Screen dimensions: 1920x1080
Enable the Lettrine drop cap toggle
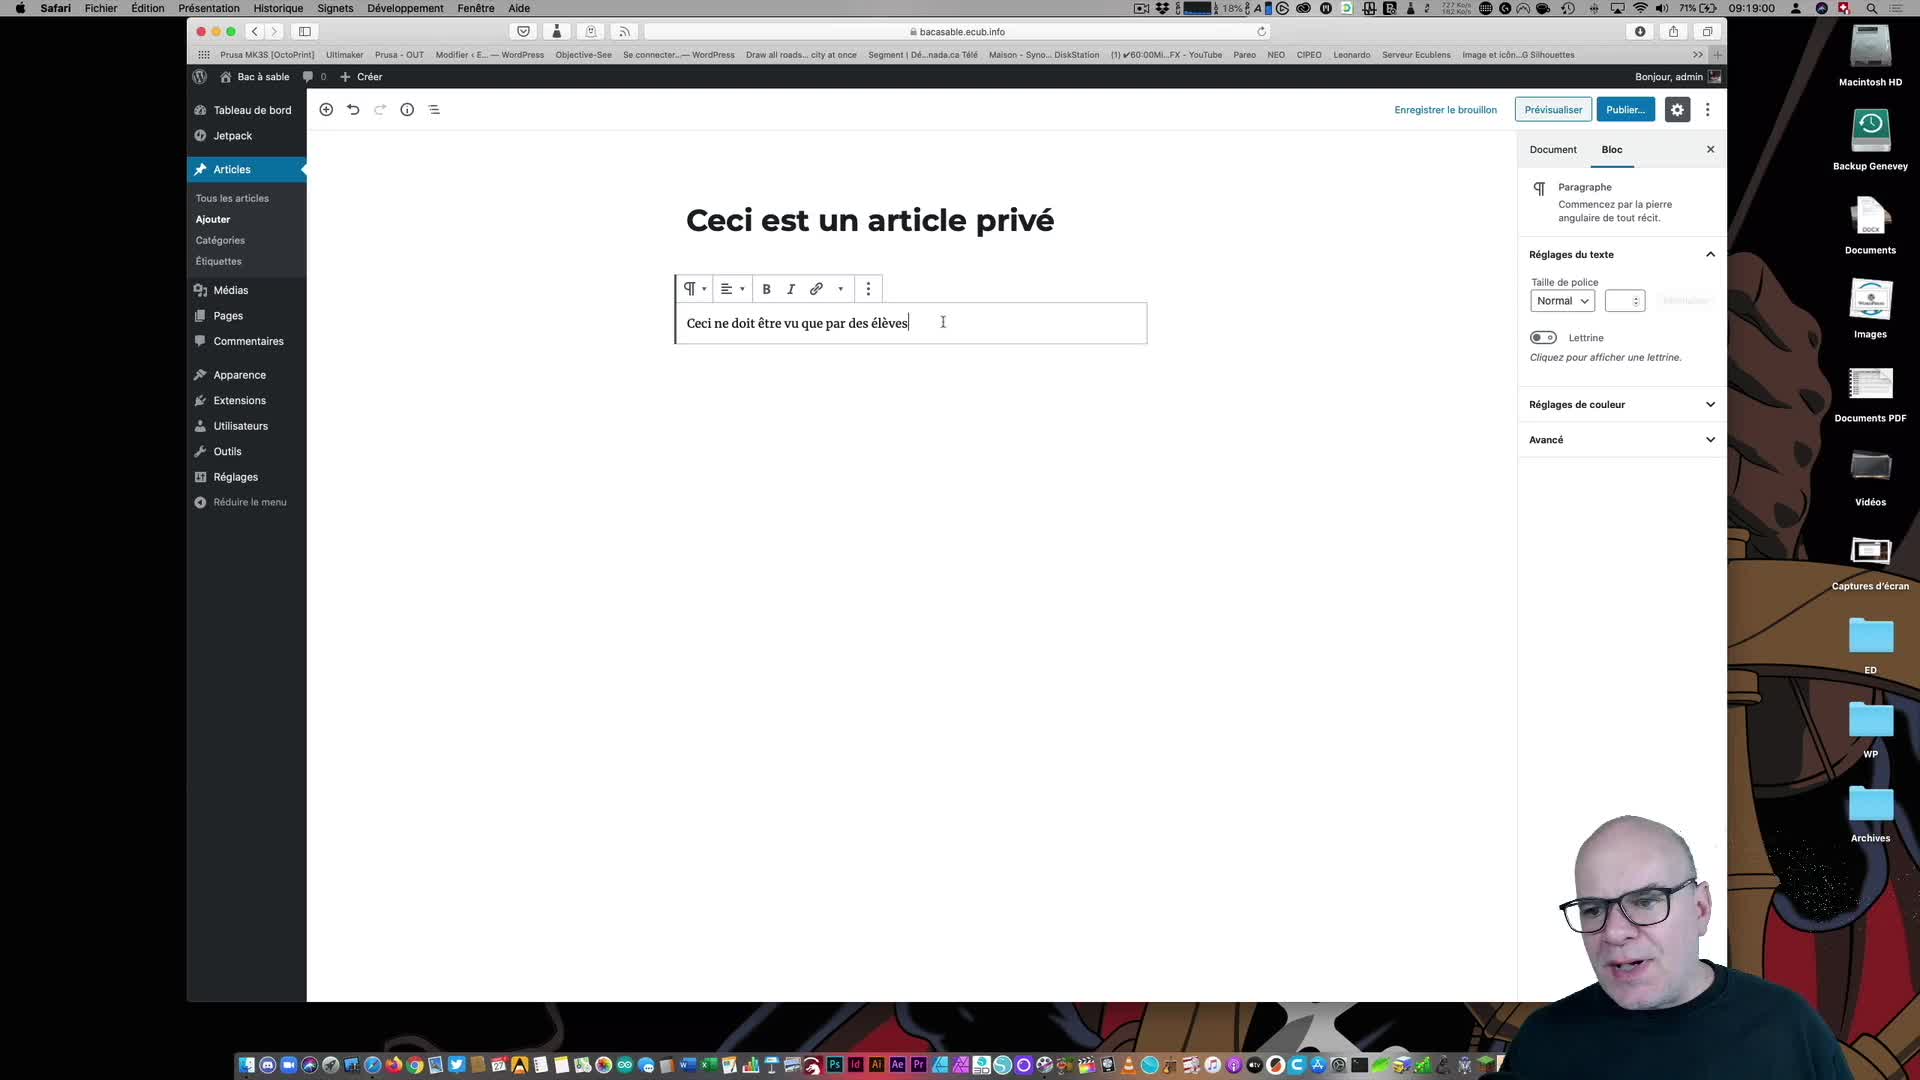coord(1543,338)
